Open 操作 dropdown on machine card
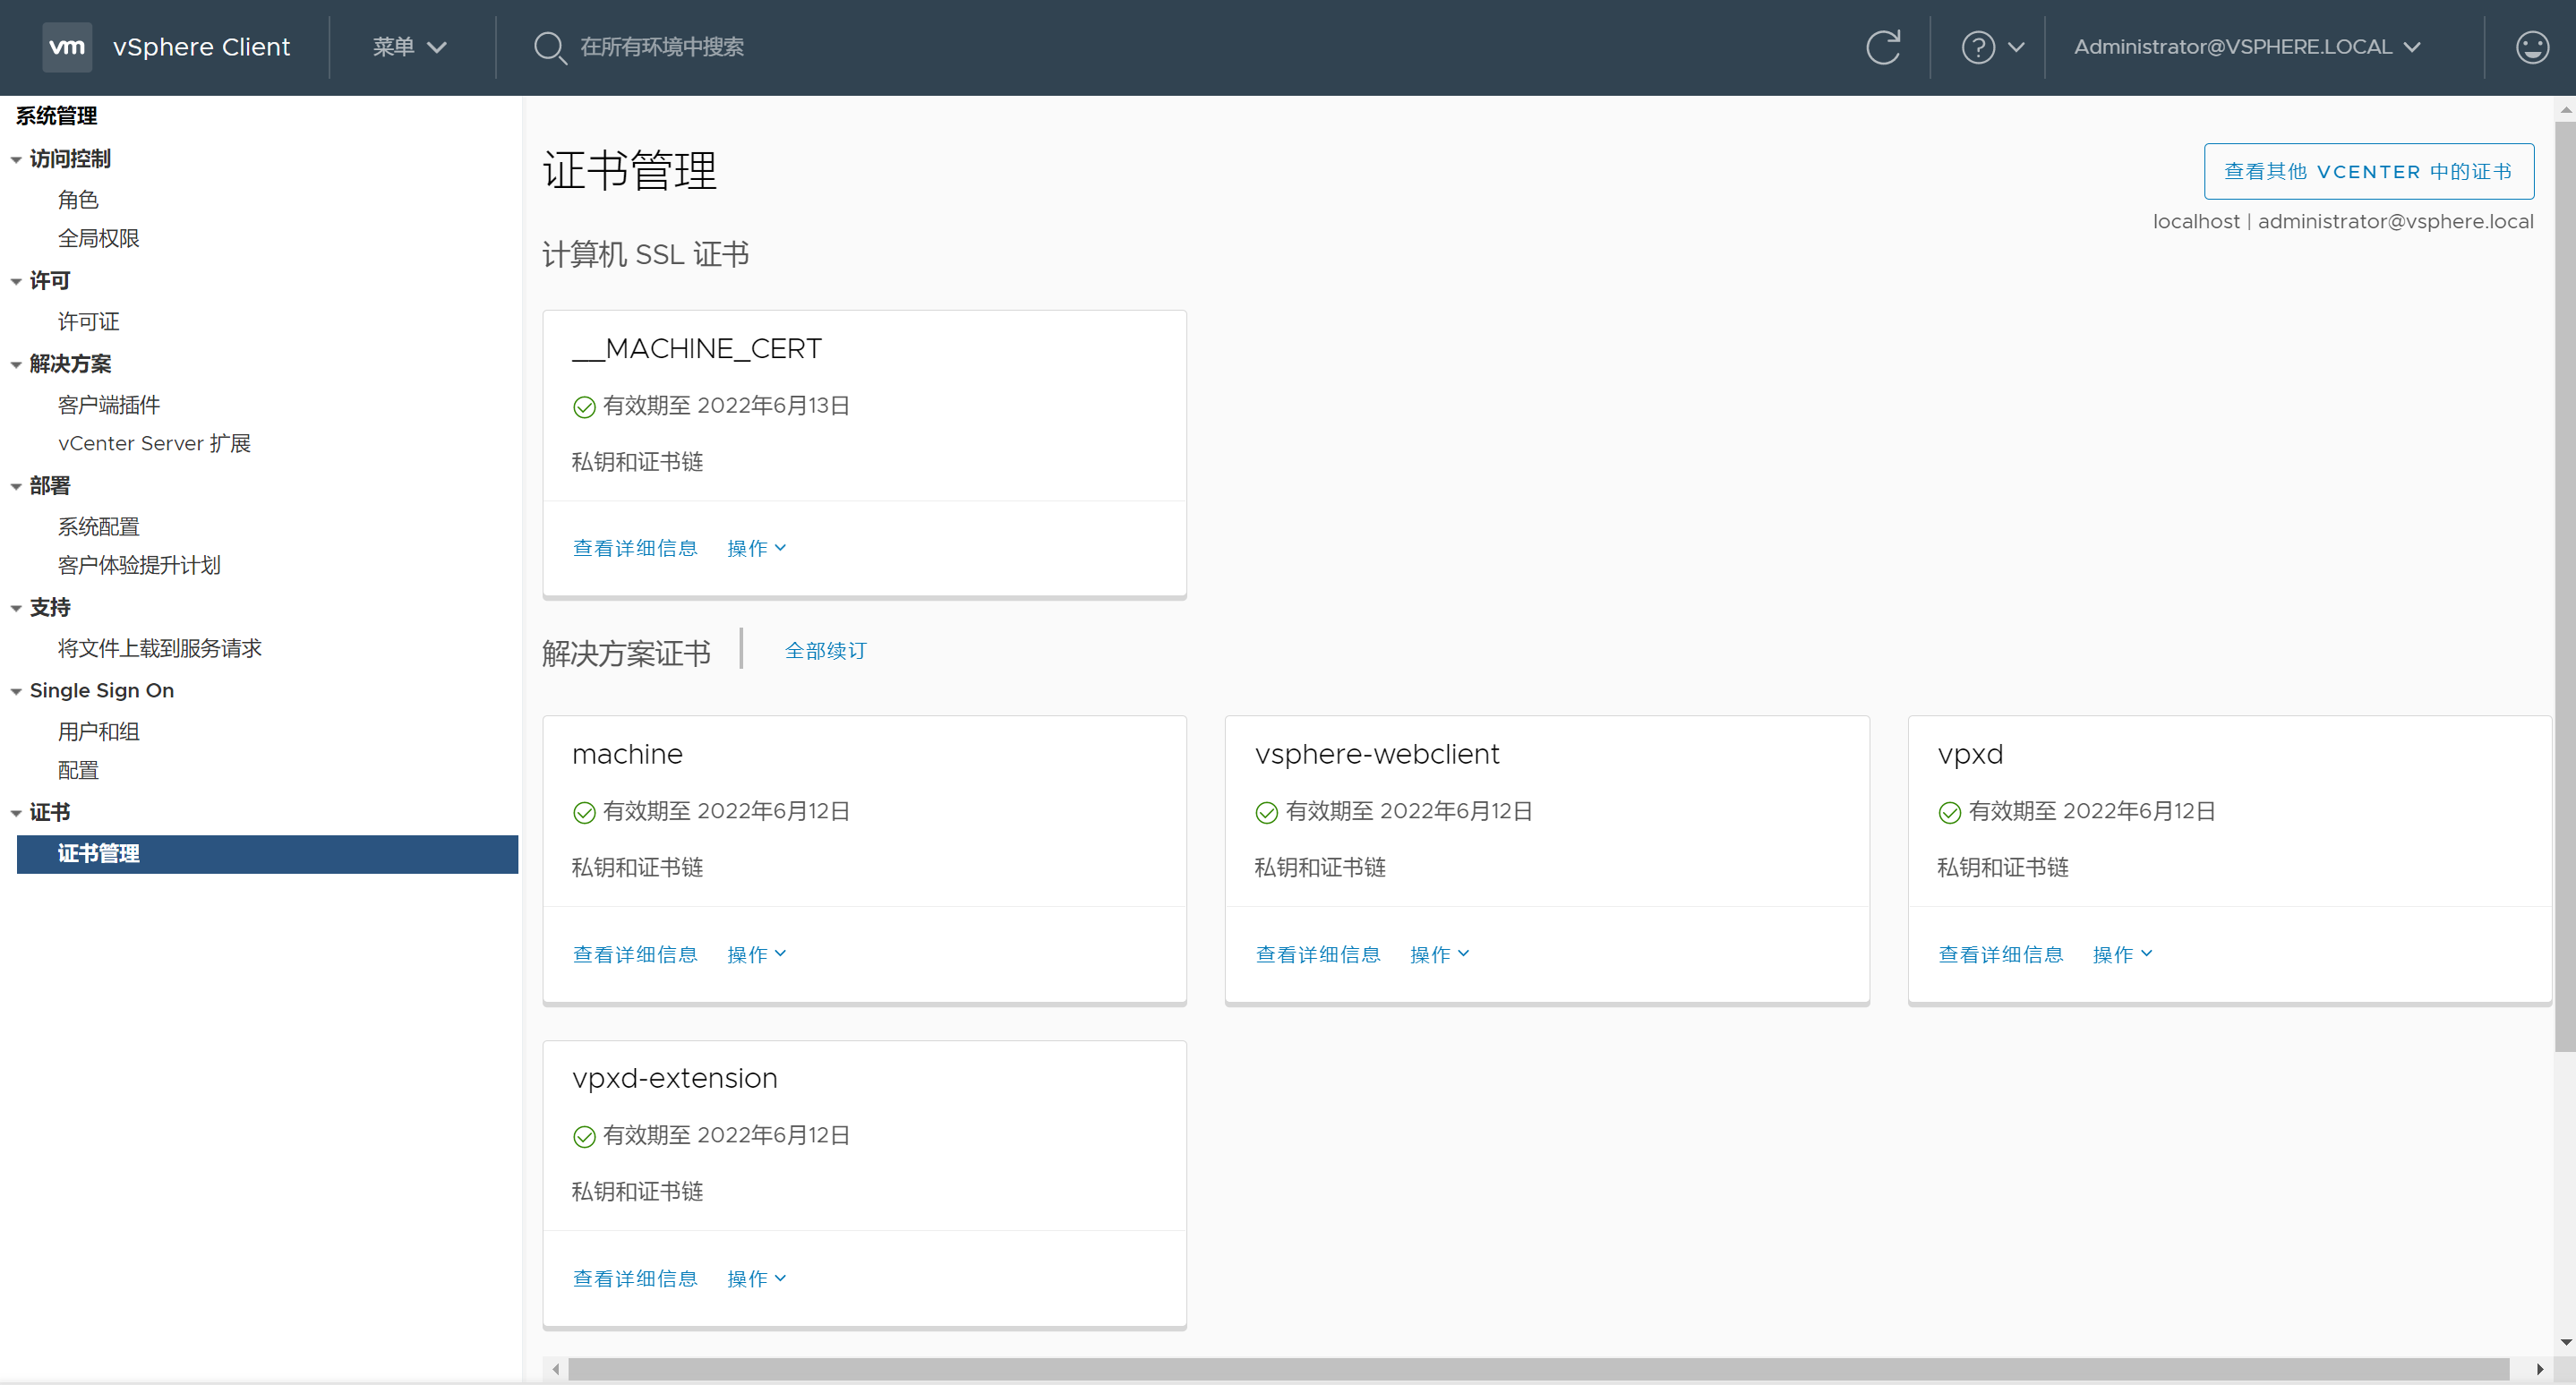Screen dimensions: 2576x1385 757,955
